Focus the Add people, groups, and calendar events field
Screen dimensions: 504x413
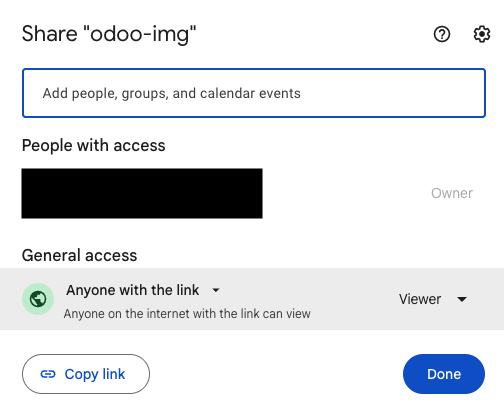(254, 93)
